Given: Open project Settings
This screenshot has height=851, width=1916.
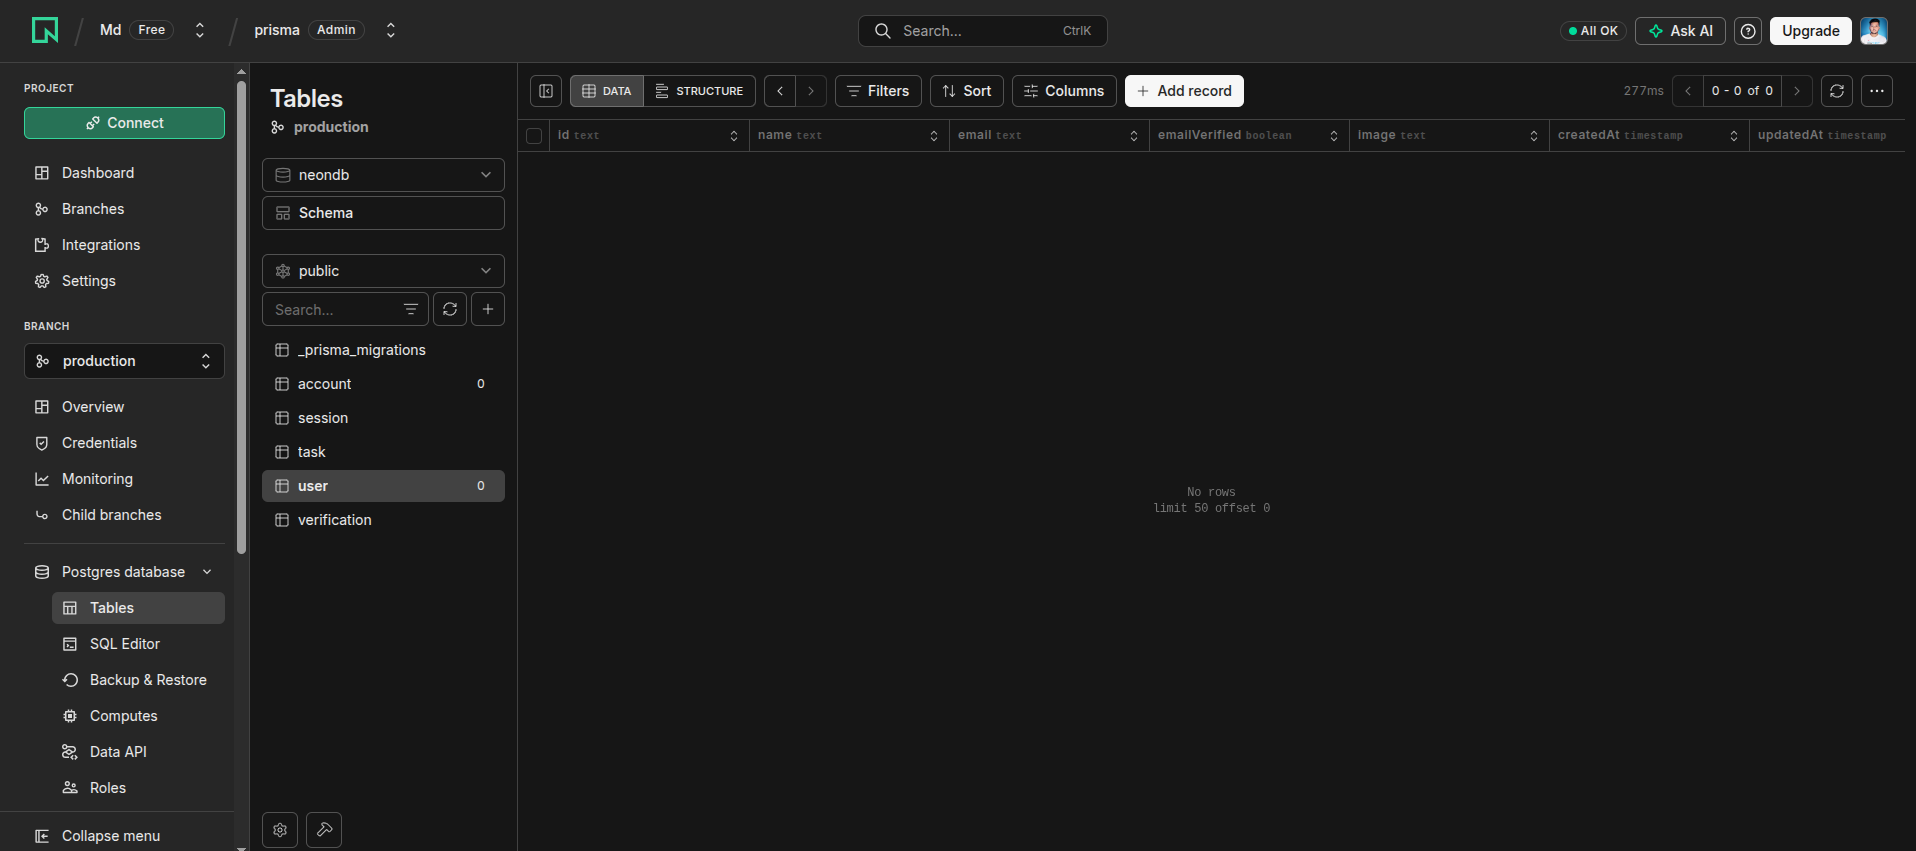Looking at the screenshot, I should pos(124,281).
